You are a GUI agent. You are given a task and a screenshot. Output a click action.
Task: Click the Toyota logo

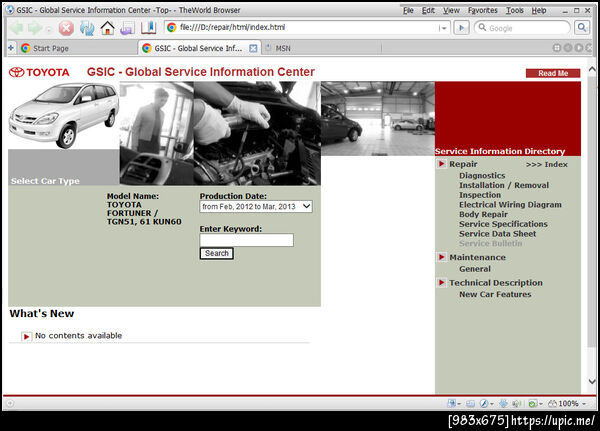point(39,72)
